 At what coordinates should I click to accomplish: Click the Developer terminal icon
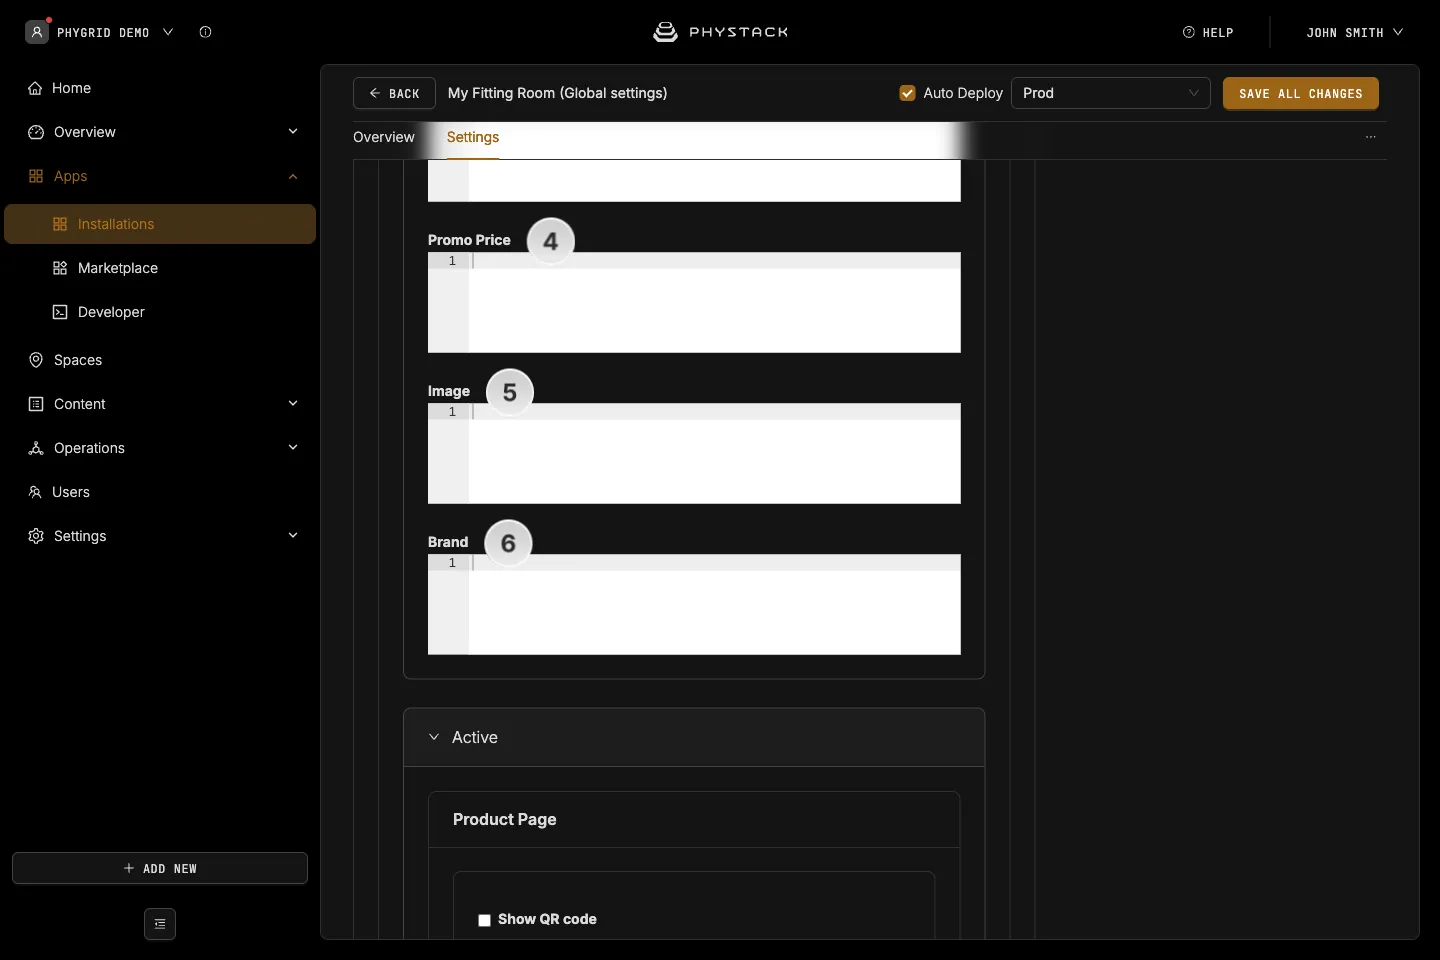click(x=60, y=312)
